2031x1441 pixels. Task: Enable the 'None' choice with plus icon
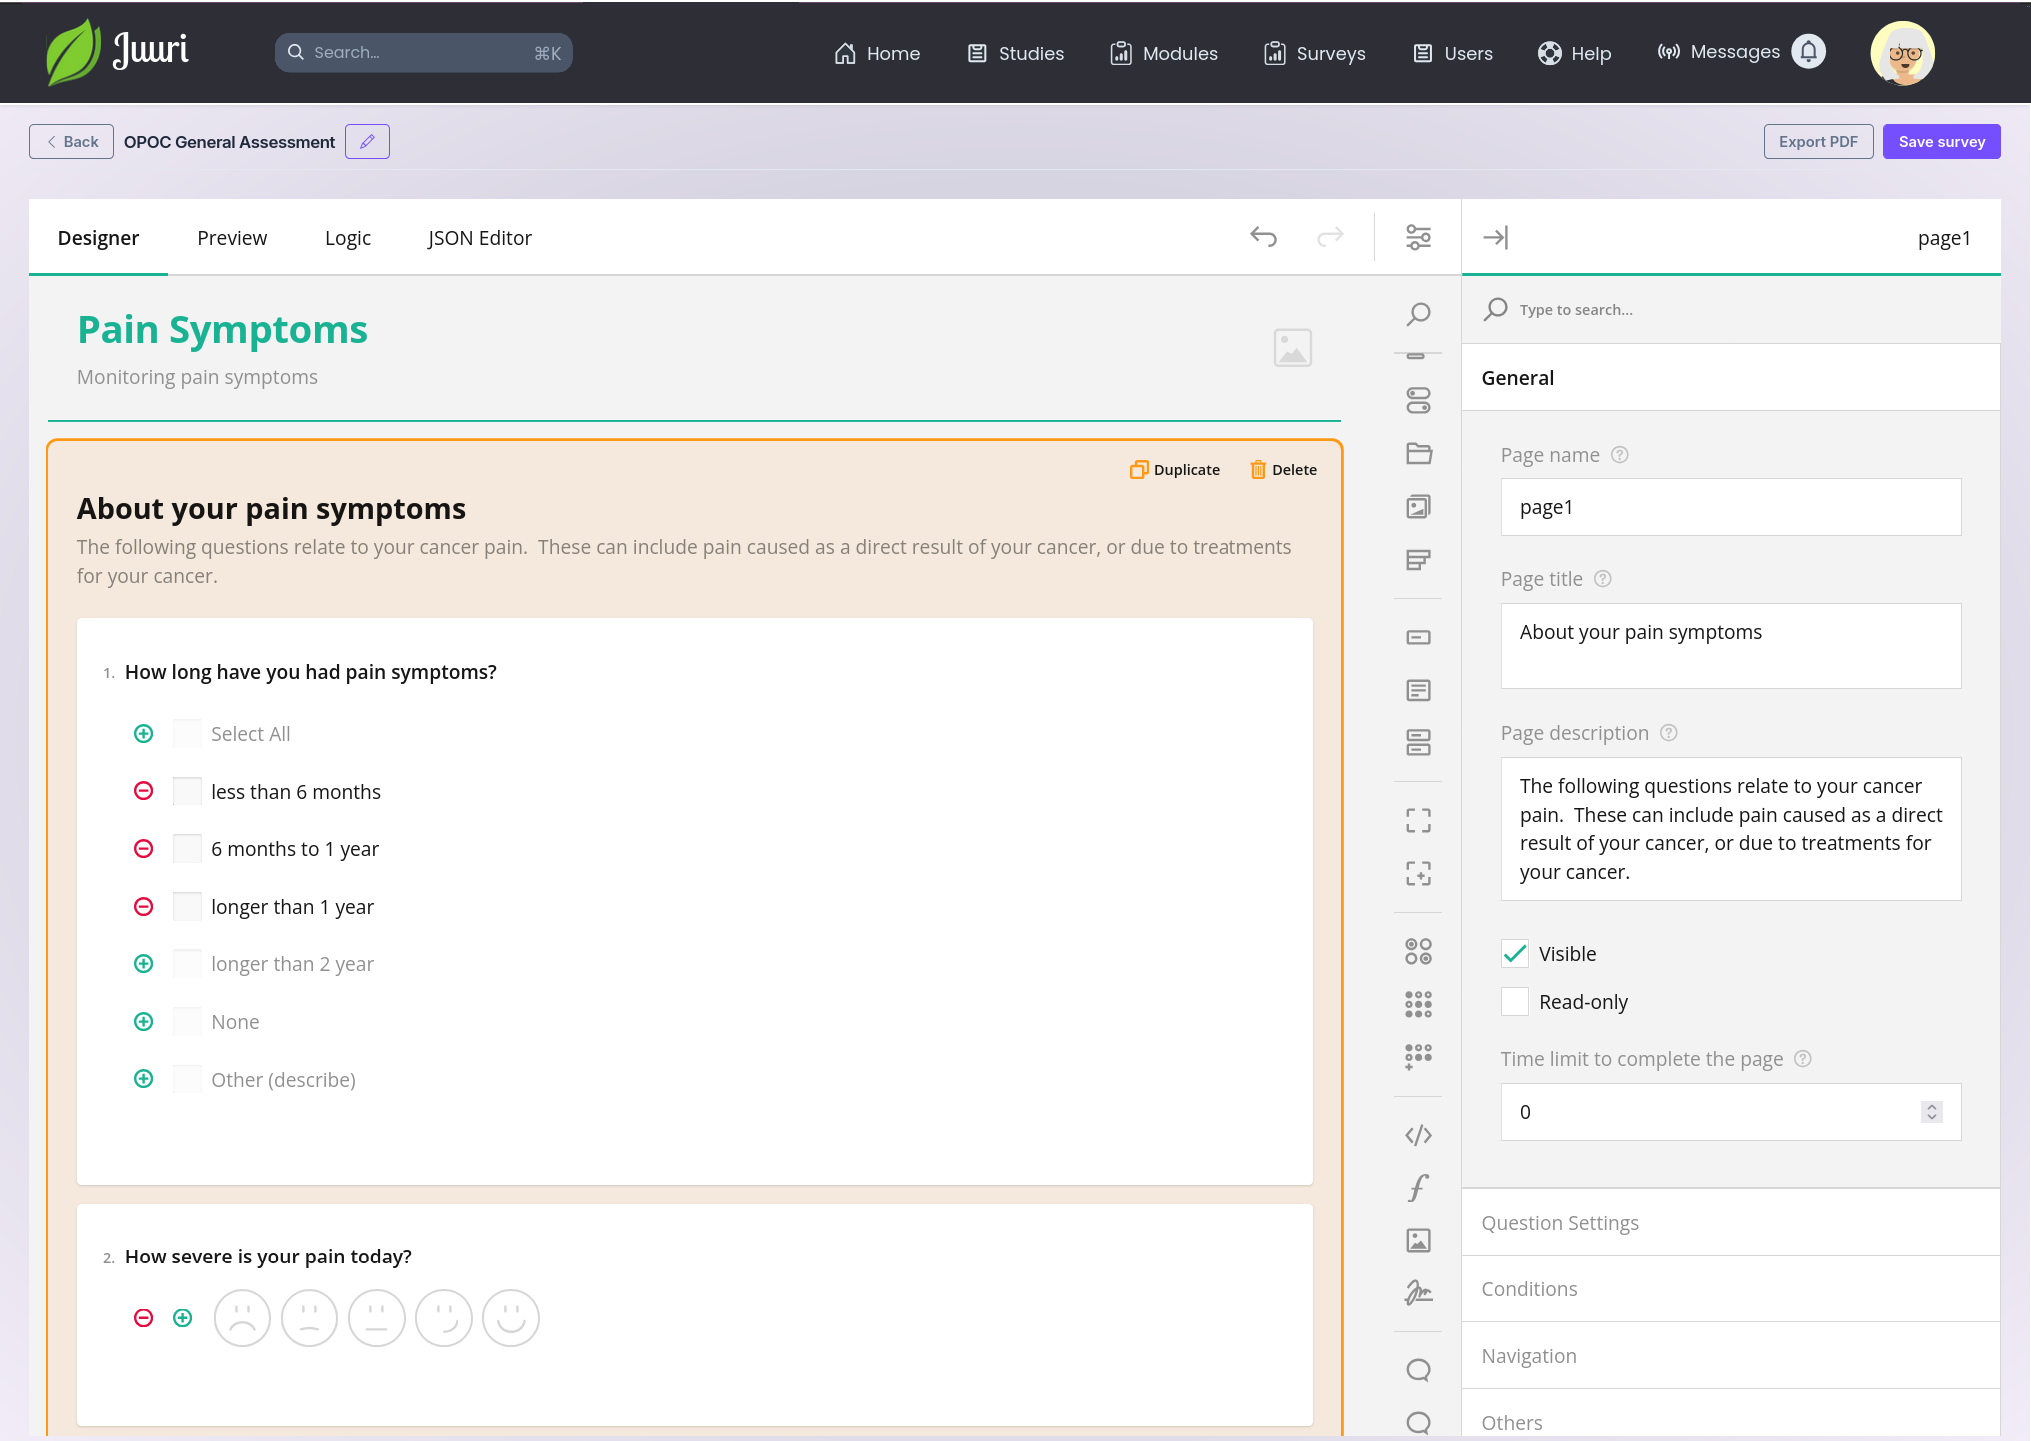point(144,1021)
